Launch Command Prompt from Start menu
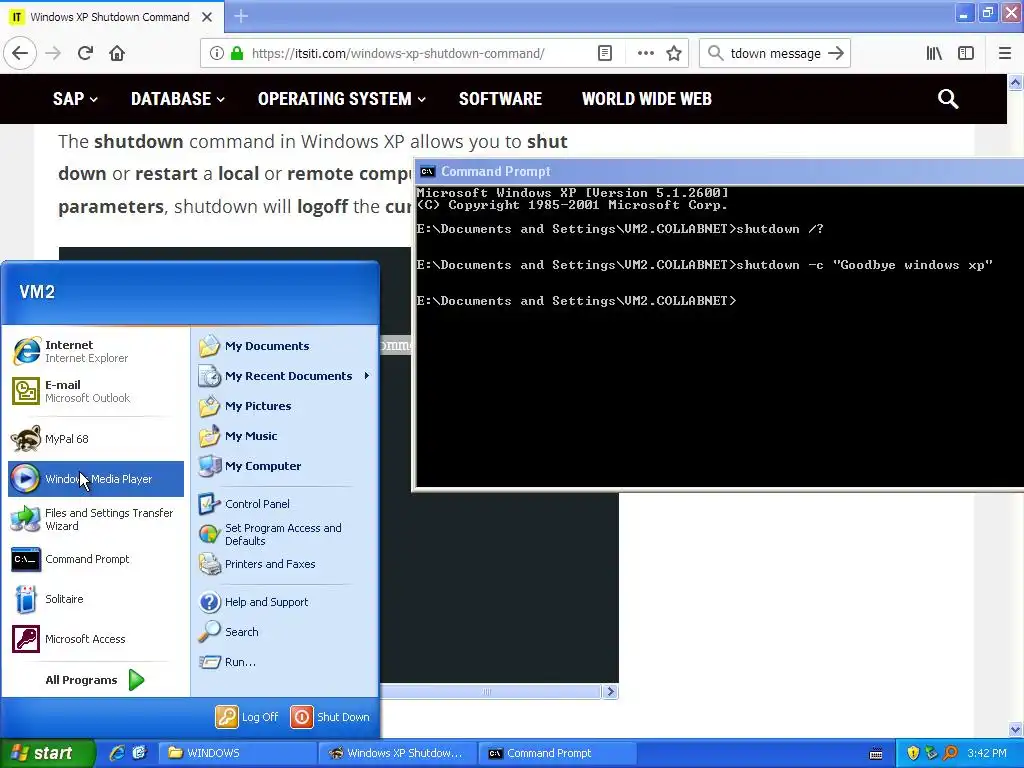1024x768 pixels. pyautogui.click(x=95, y=559)
